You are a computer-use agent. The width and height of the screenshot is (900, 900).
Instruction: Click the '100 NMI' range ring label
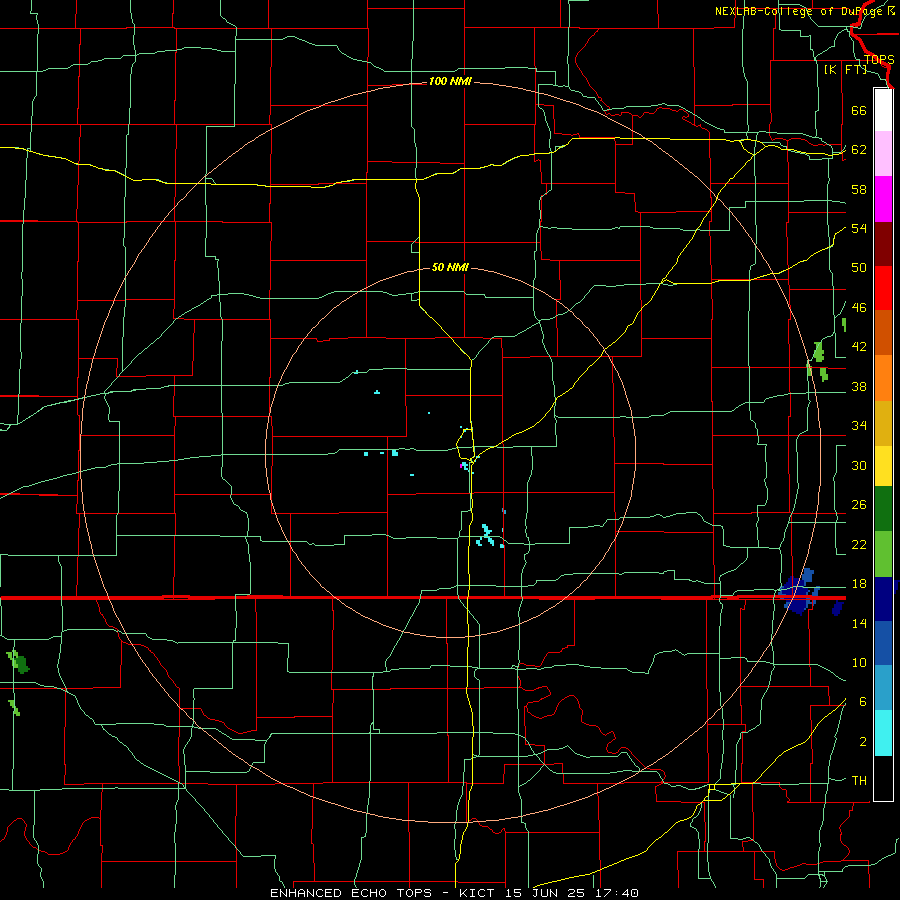click(x=450, y=82)
